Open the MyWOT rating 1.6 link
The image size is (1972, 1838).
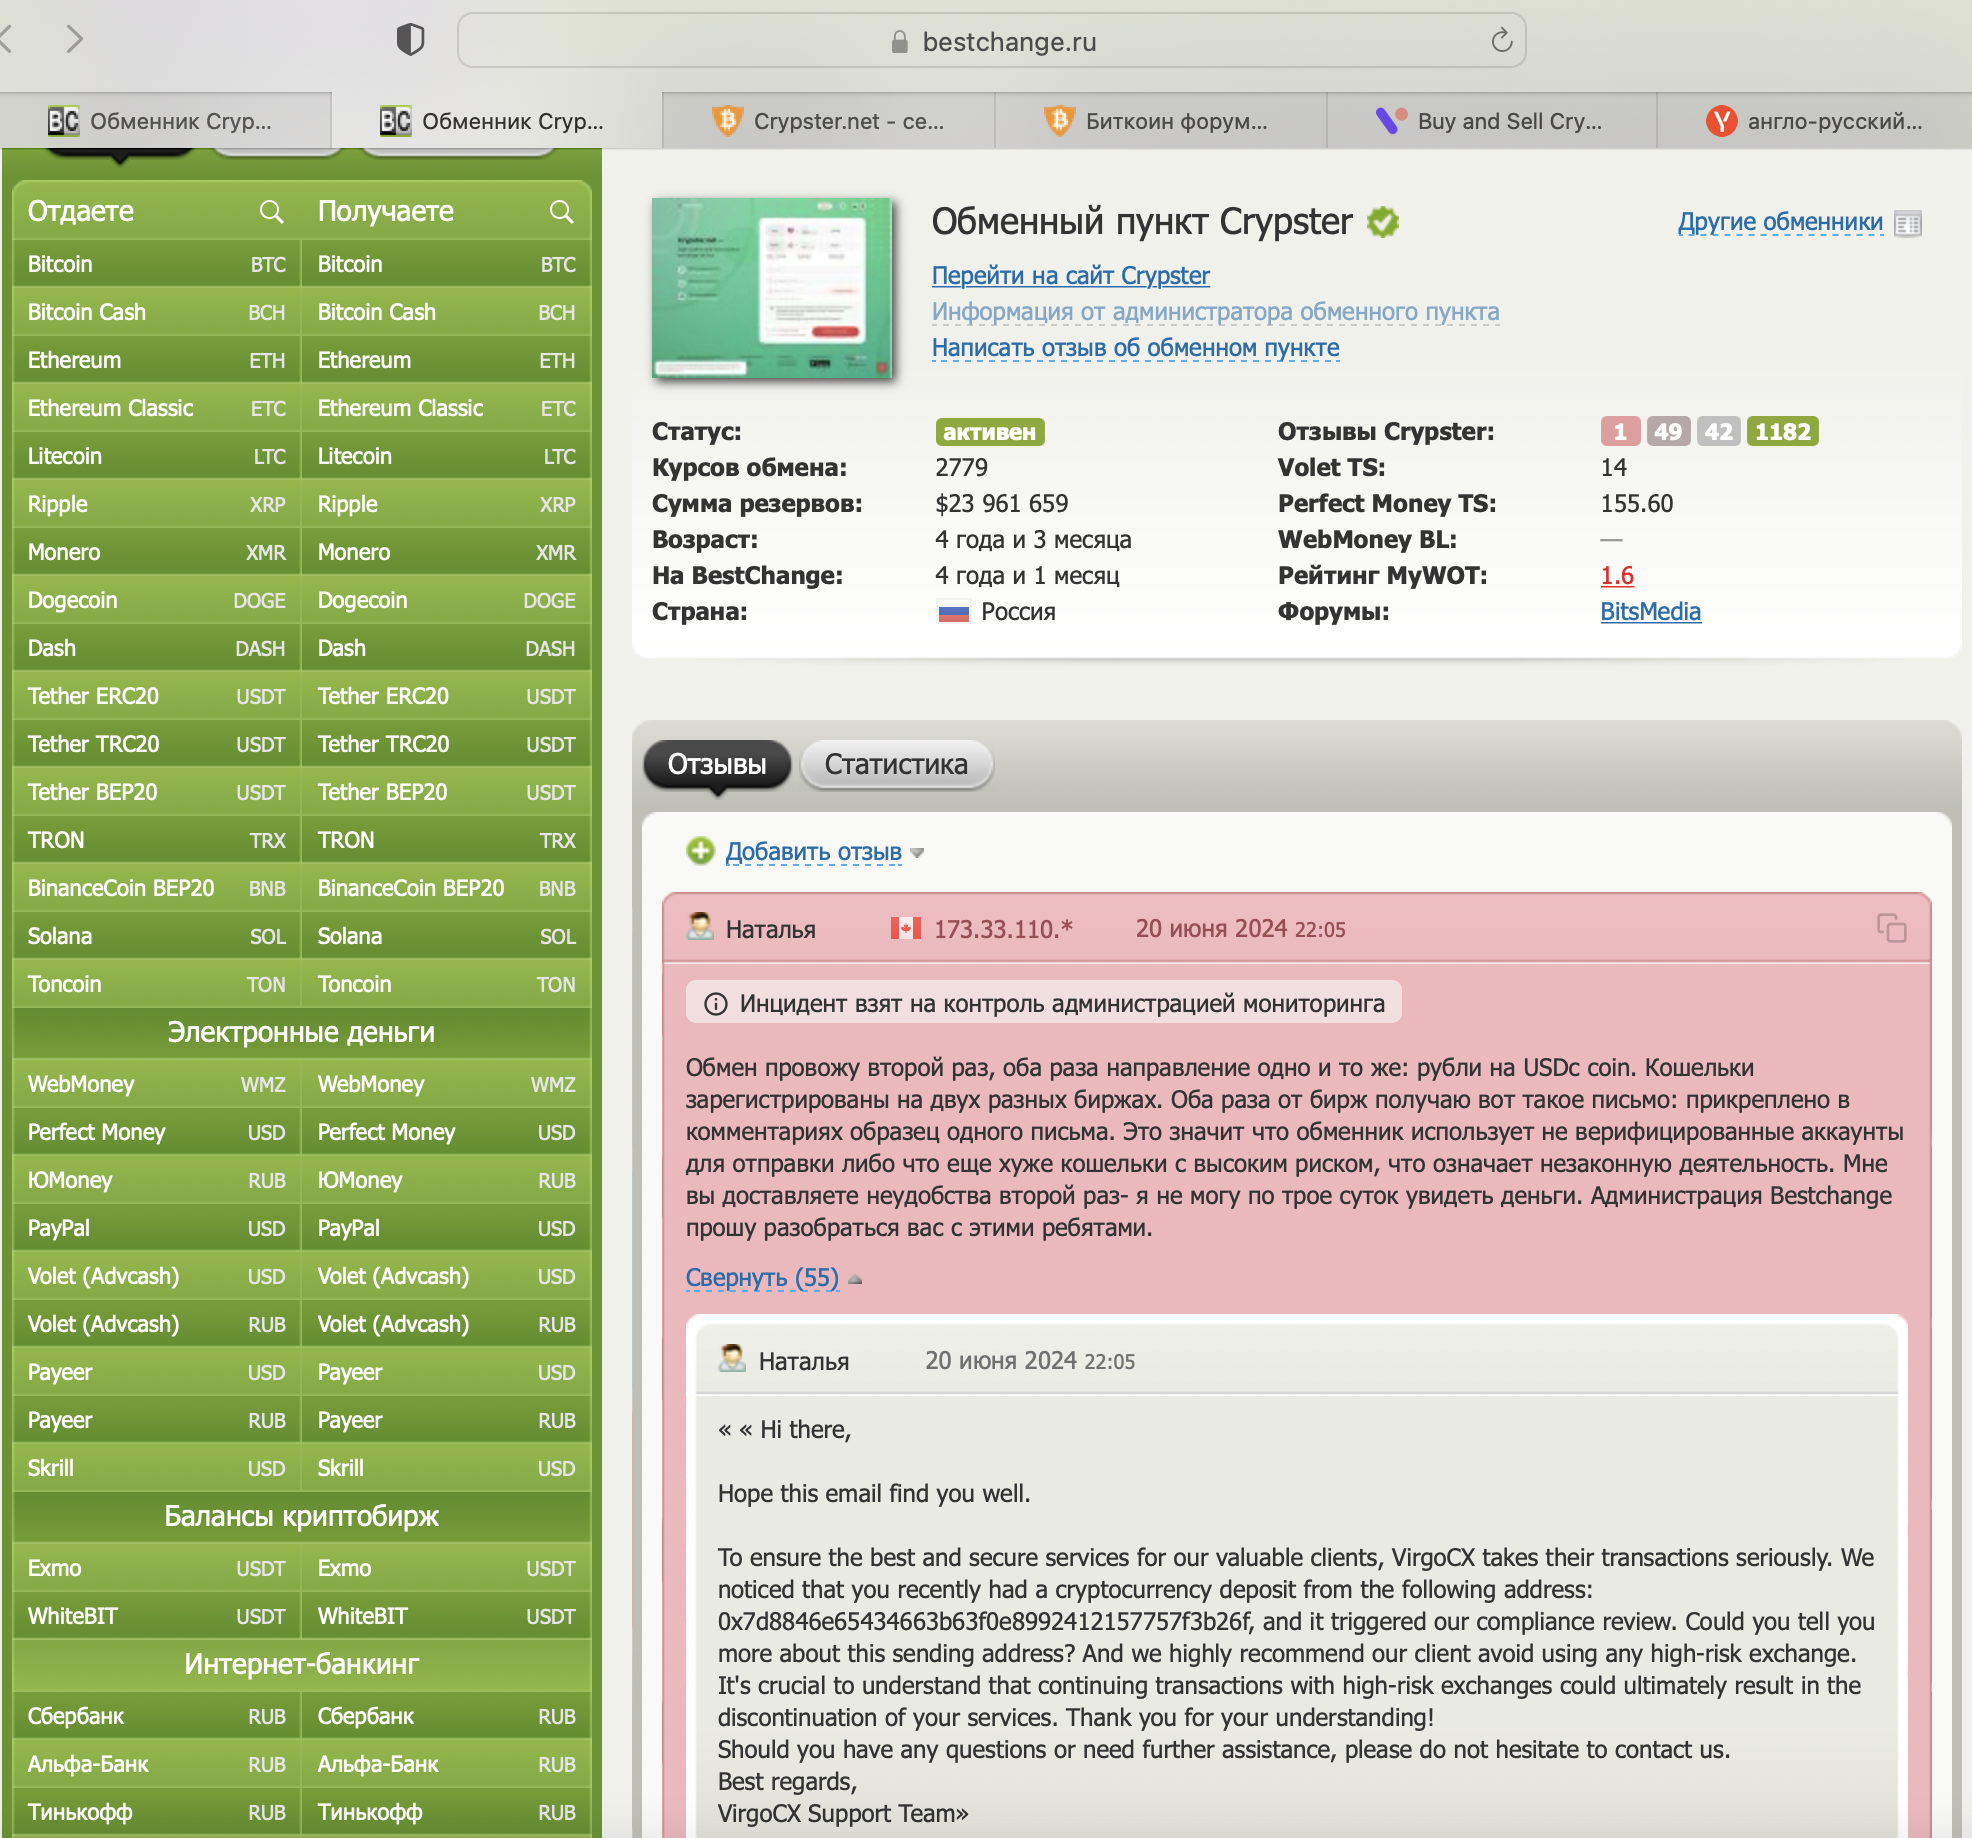click(1617, 575)
